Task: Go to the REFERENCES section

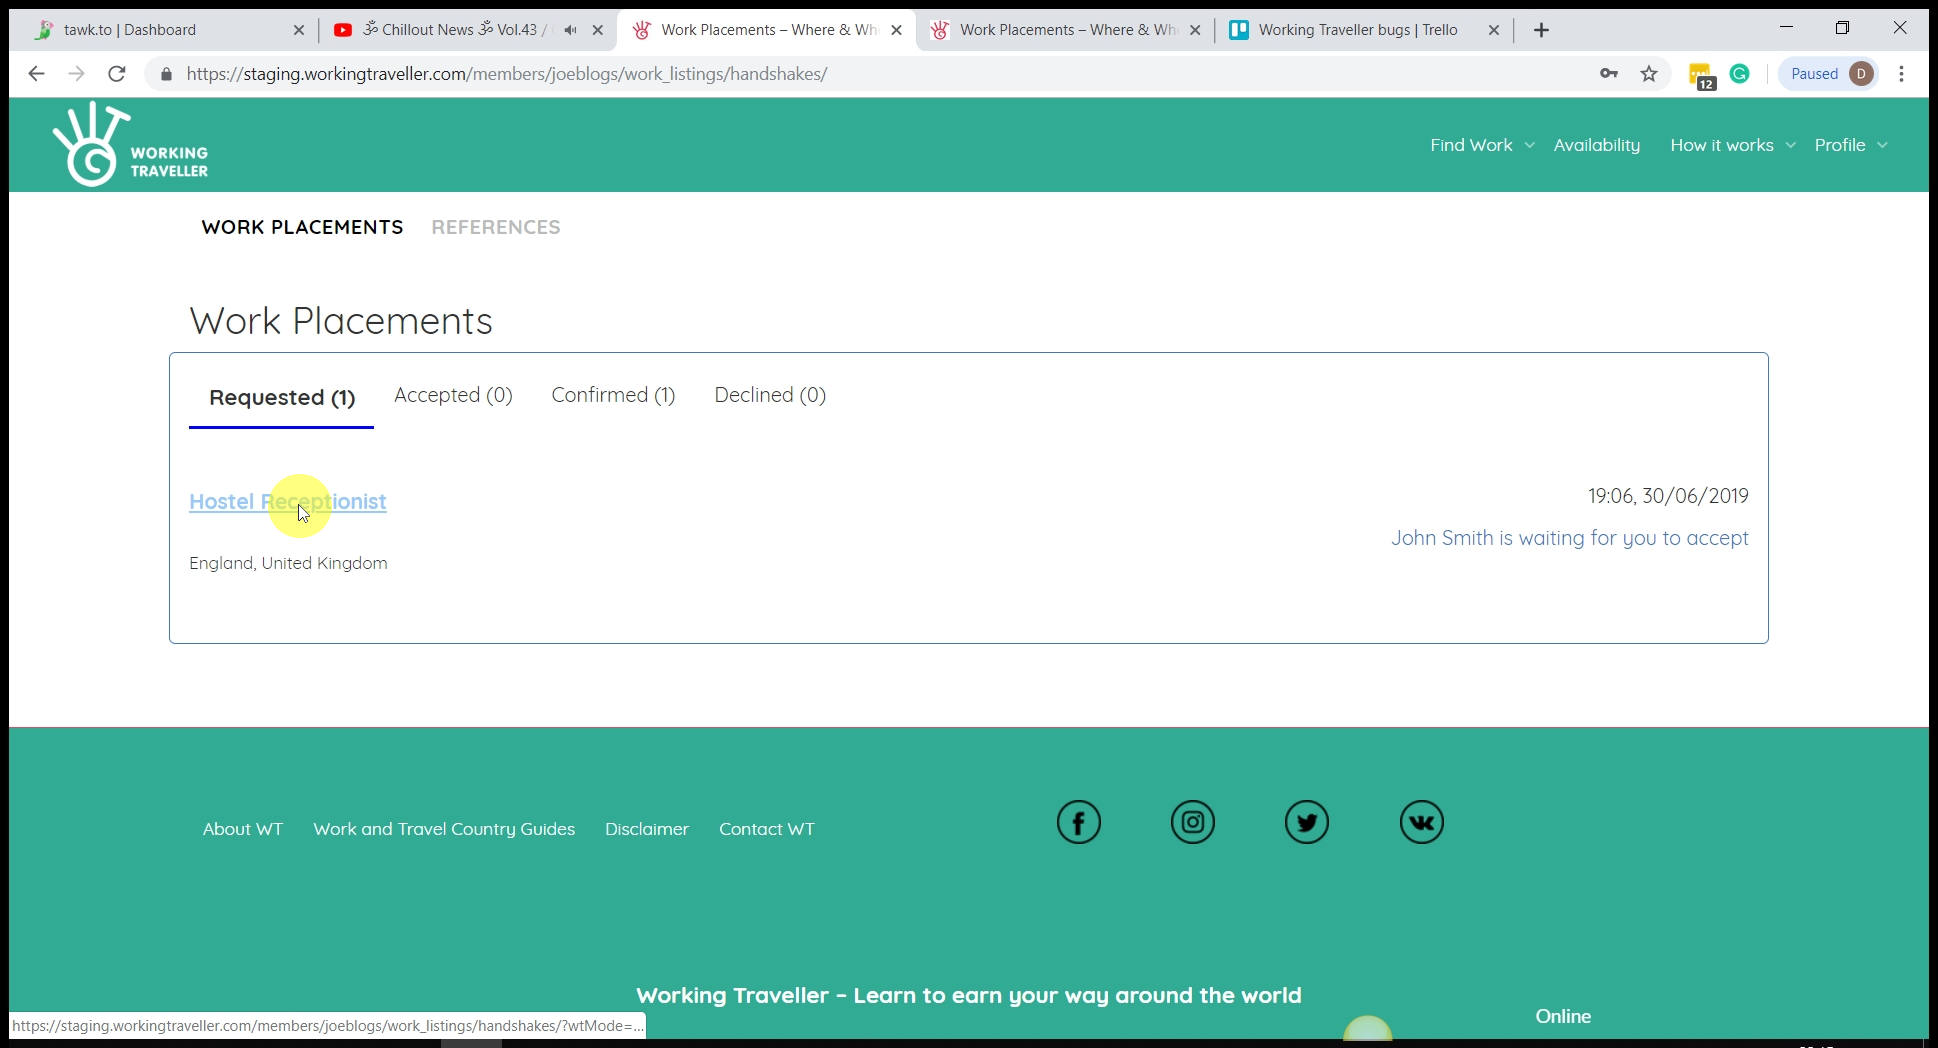Action: pos(495,227)
